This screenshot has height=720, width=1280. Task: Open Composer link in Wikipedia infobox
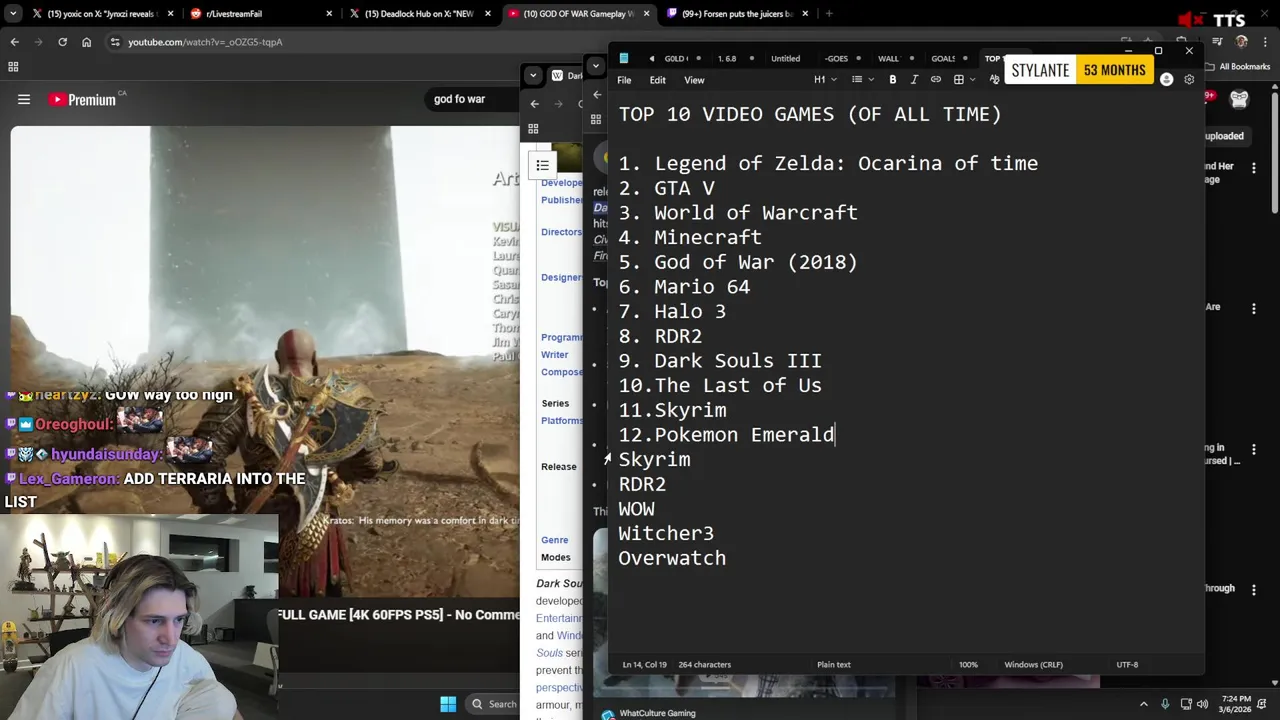[x=562, y=372]
